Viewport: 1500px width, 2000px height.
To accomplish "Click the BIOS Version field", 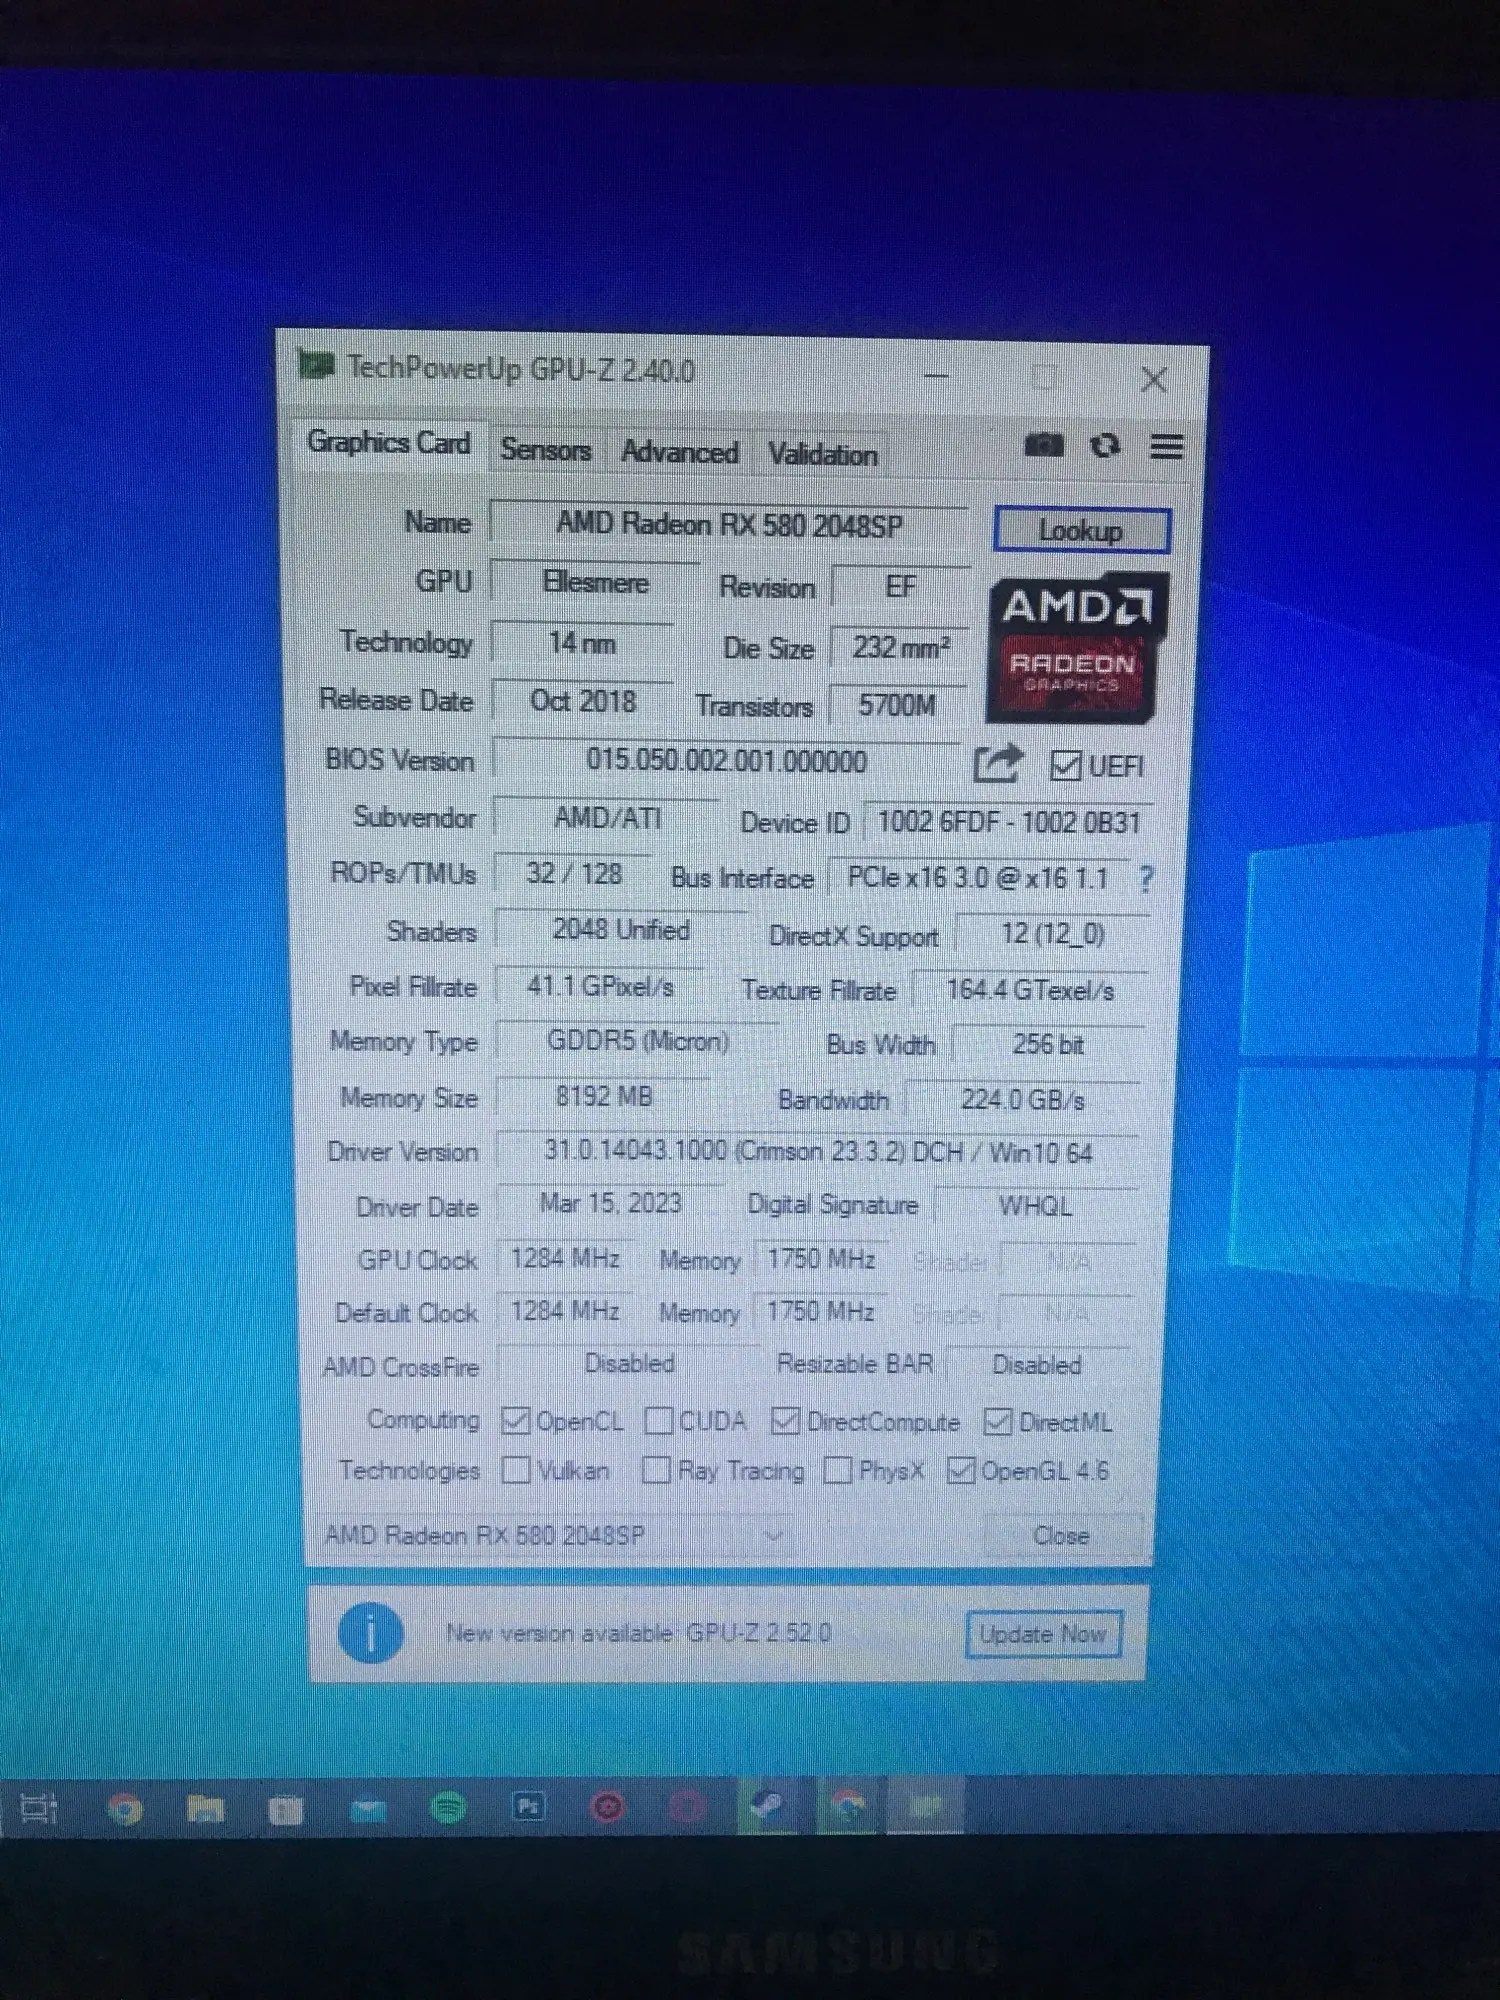I will tap(727, 761).
